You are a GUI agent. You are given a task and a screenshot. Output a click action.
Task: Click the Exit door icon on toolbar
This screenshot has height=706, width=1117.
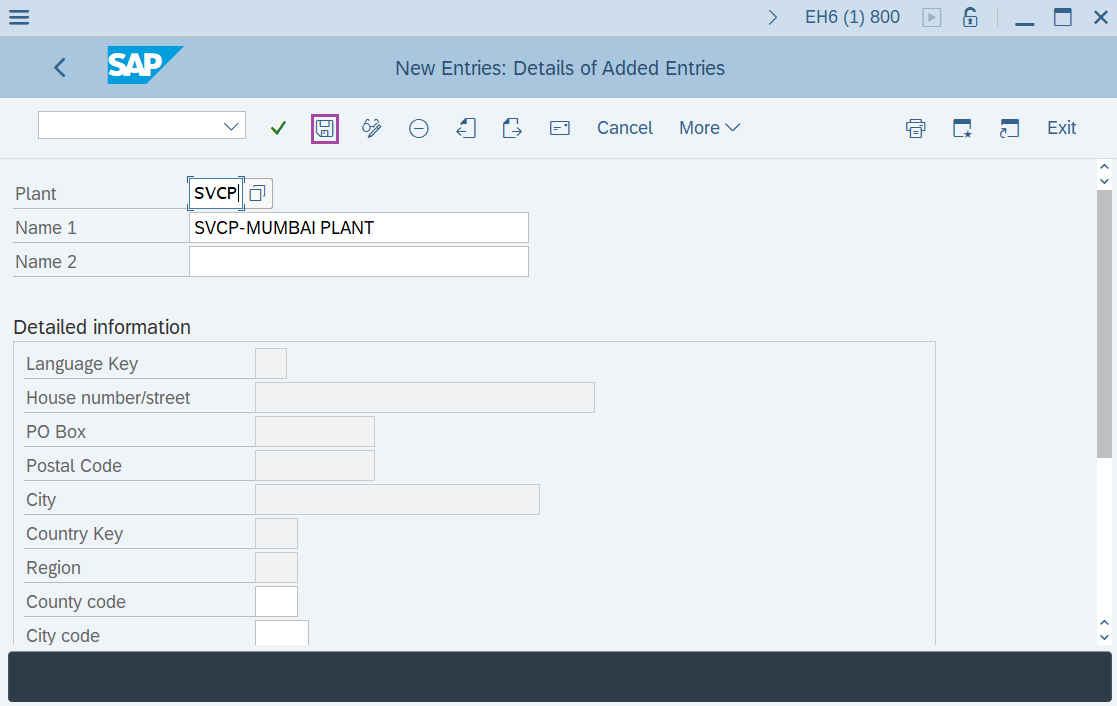click(x=512, y=128)
